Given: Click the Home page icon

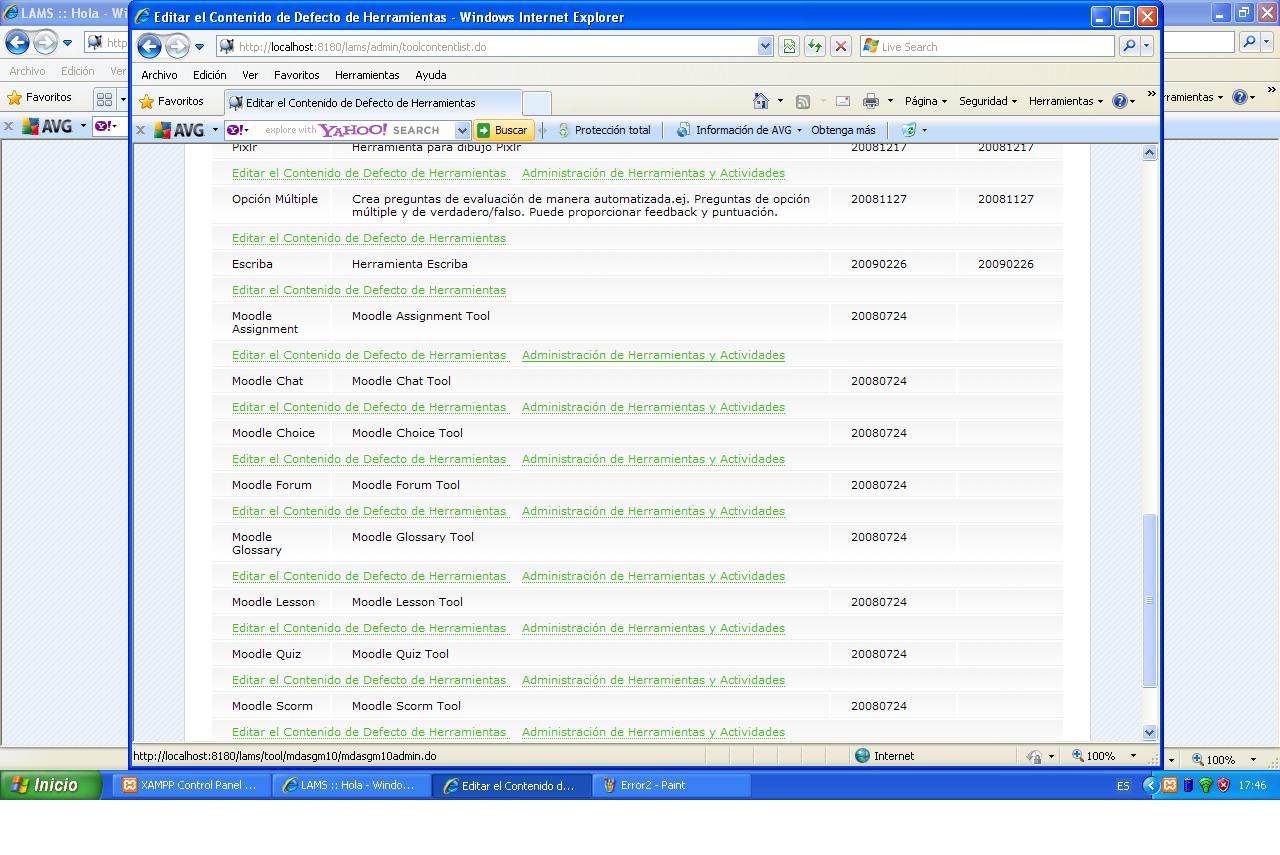Looking at the screenshot, I should (x=761, y=101).
